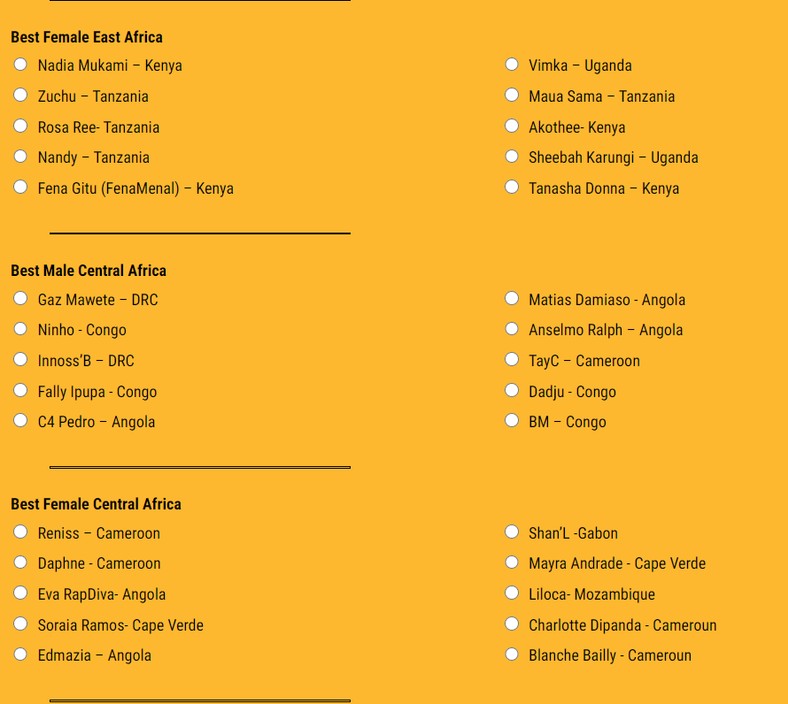
Task: Vote for Mayra Andrade - Cape Verde
Action: click(x=511, y=562)
